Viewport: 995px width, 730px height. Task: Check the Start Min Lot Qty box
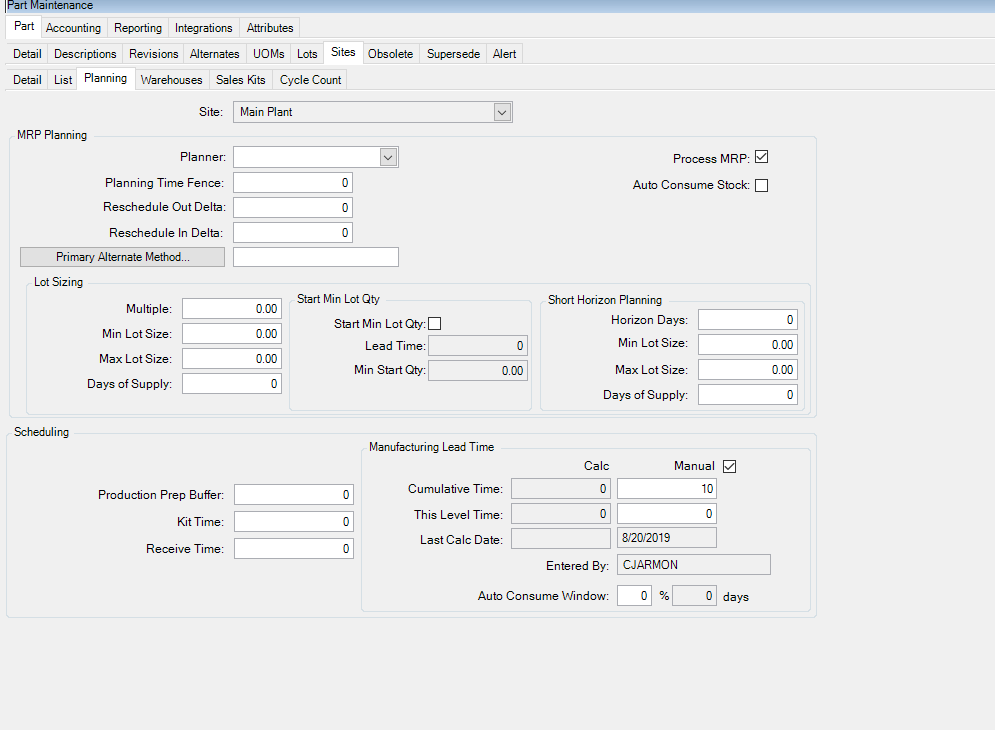(435, 324)
